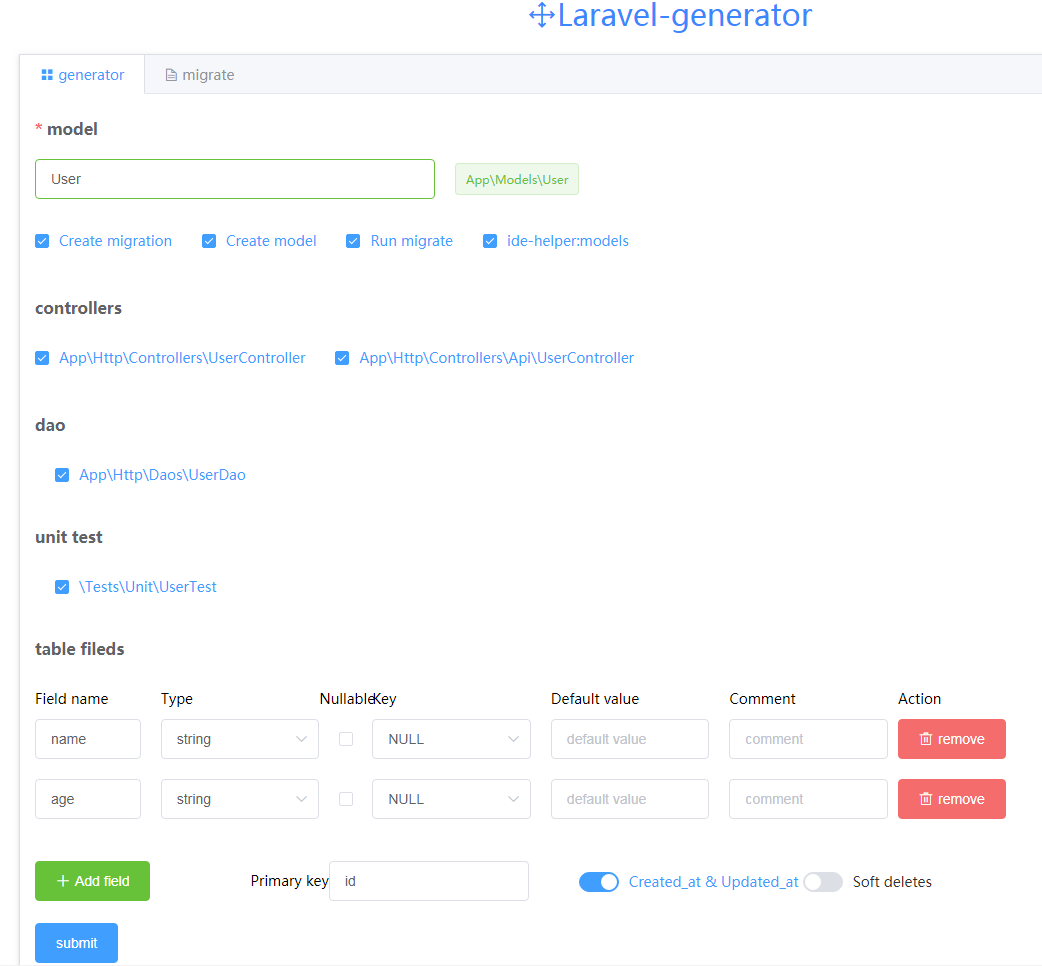Click the blue submit button
This screenshot has height=966, width=1042.
click(x=76, y=943)
